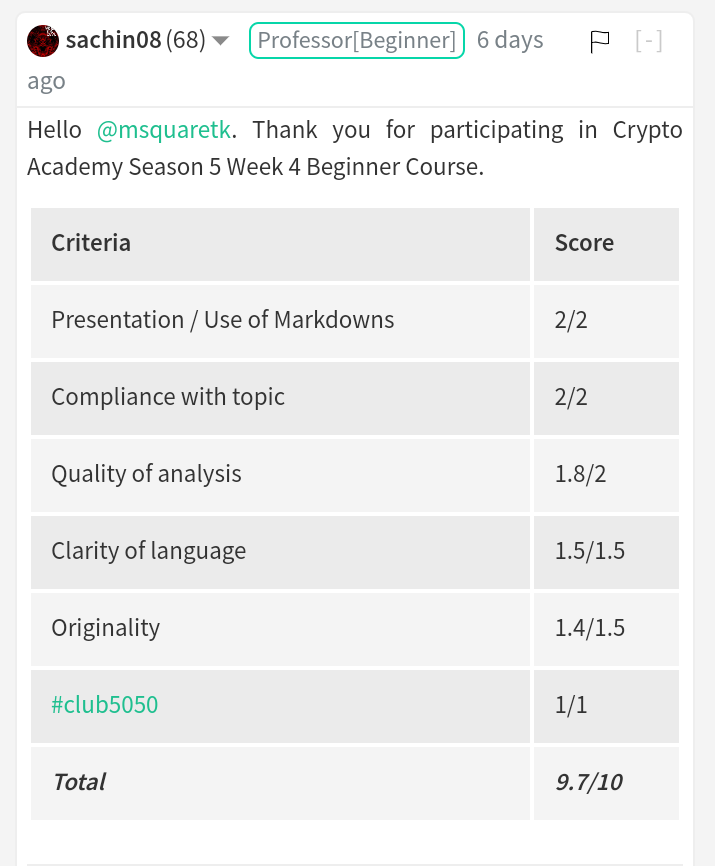
Task: Open the "6 days ago" timestamp link
Action: pyautogui.click(x=509, y=41)
